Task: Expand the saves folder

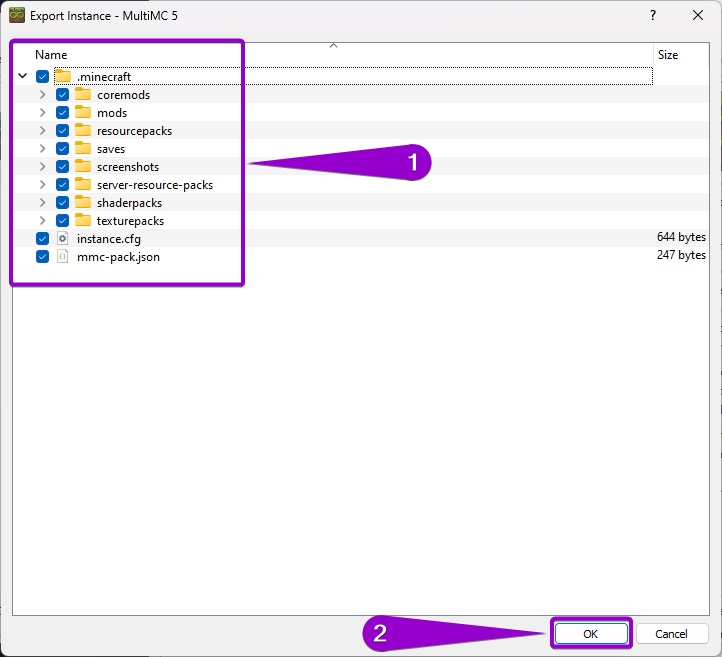Action: (42, 149)
